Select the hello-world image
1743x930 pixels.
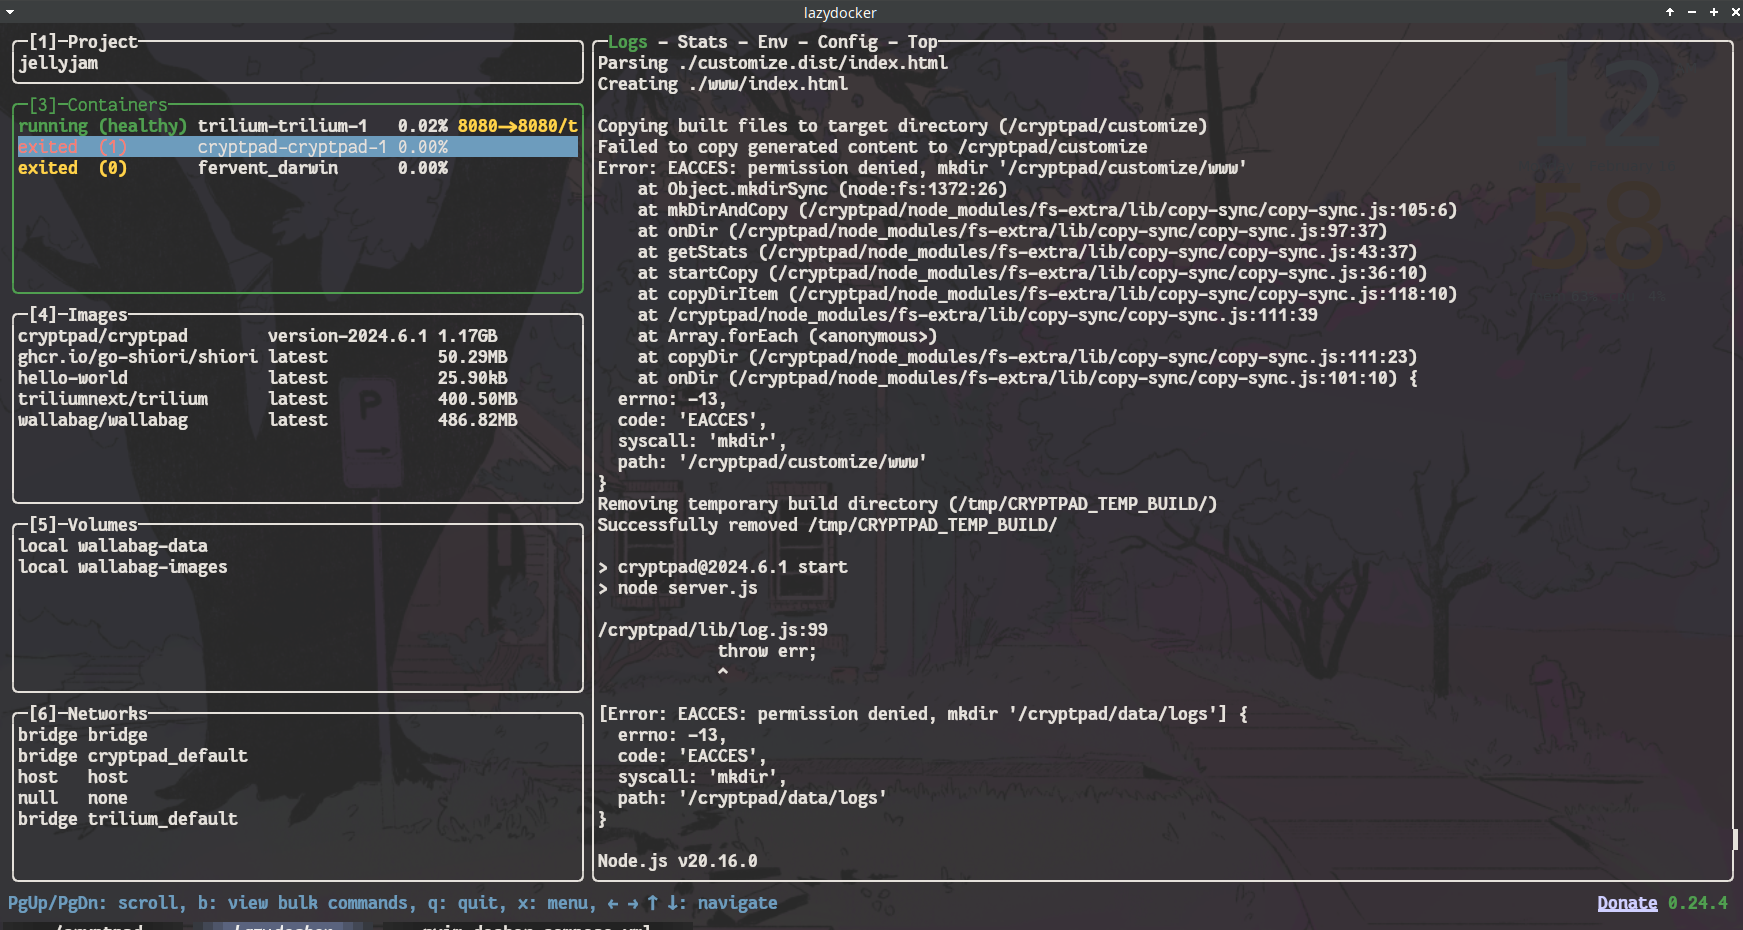pyautogui.click(x=298, y=378)
